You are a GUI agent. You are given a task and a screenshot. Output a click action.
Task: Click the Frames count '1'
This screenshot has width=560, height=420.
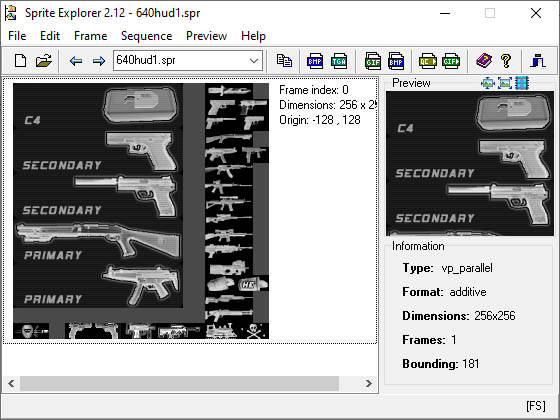(x=454, y=340)
